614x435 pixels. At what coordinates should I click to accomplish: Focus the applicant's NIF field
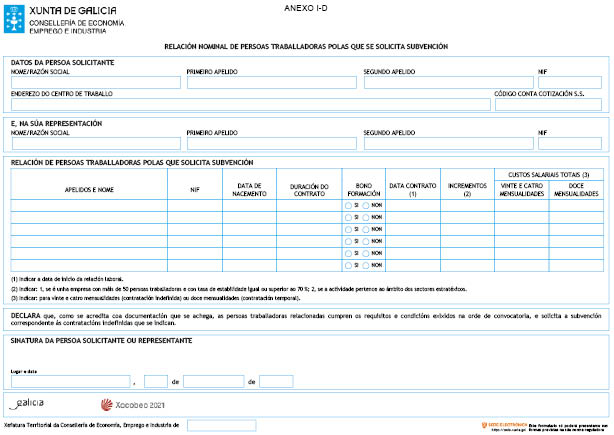coord(570,82)
